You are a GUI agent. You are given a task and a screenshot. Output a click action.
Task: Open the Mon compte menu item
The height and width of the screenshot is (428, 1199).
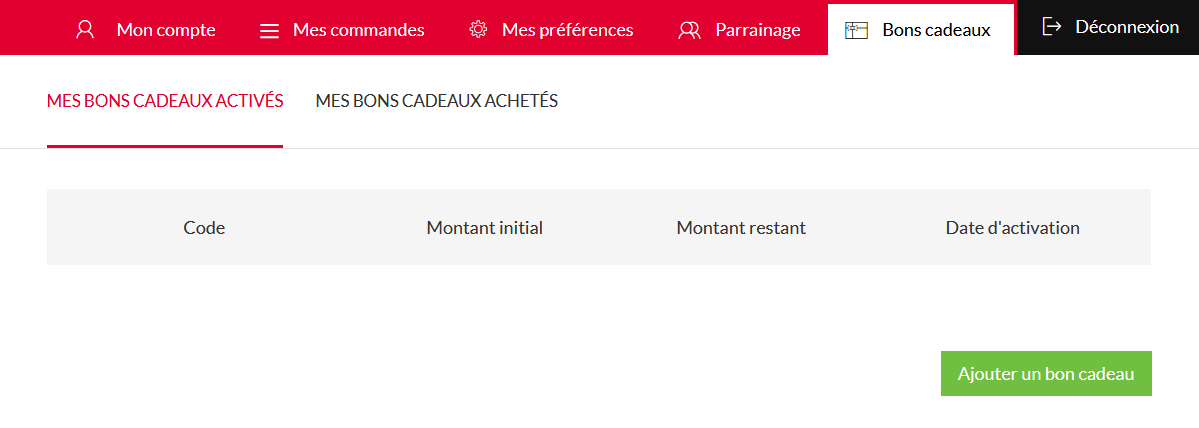166,30
